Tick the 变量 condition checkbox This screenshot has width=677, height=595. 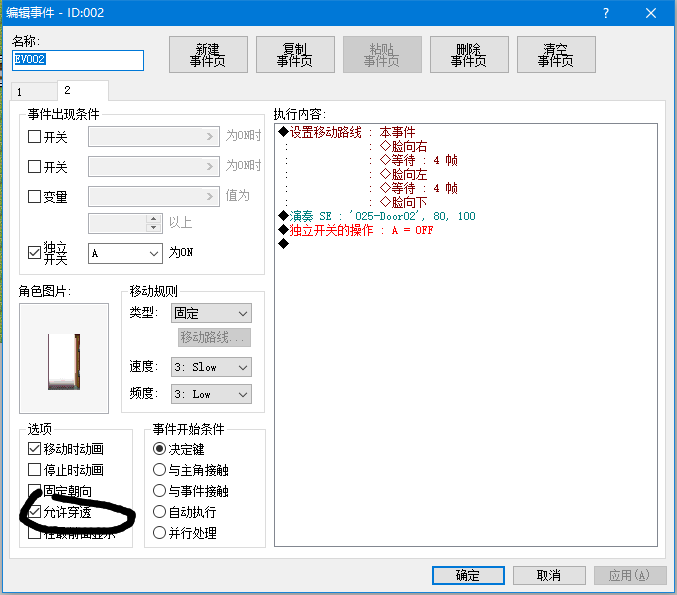point(34,196)
